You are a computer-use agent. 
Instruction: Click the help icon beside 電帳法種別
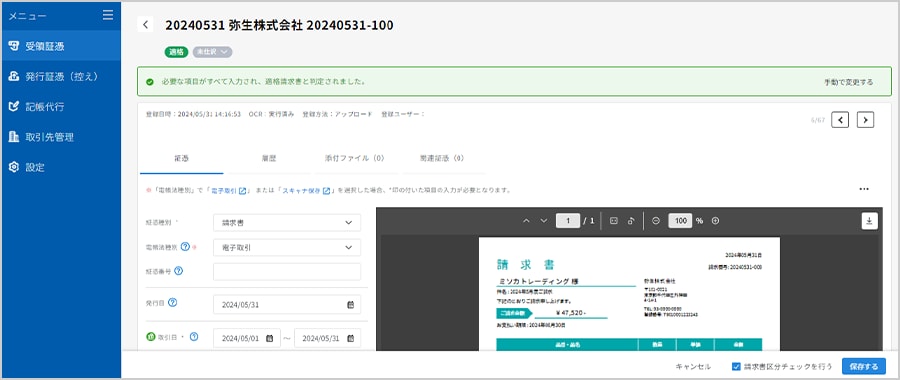pos(185,246)
